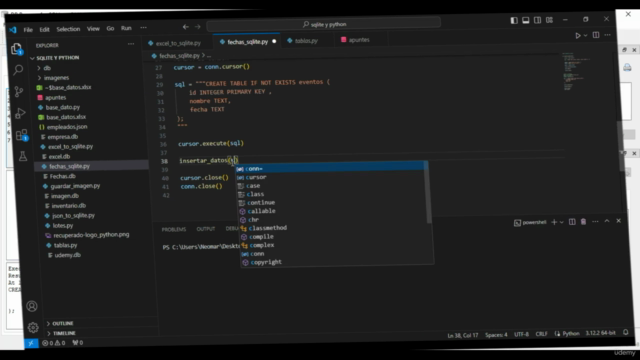Expand the OUTLINE section
Viewport: 640px width, 360px height.
click(62, 323)
